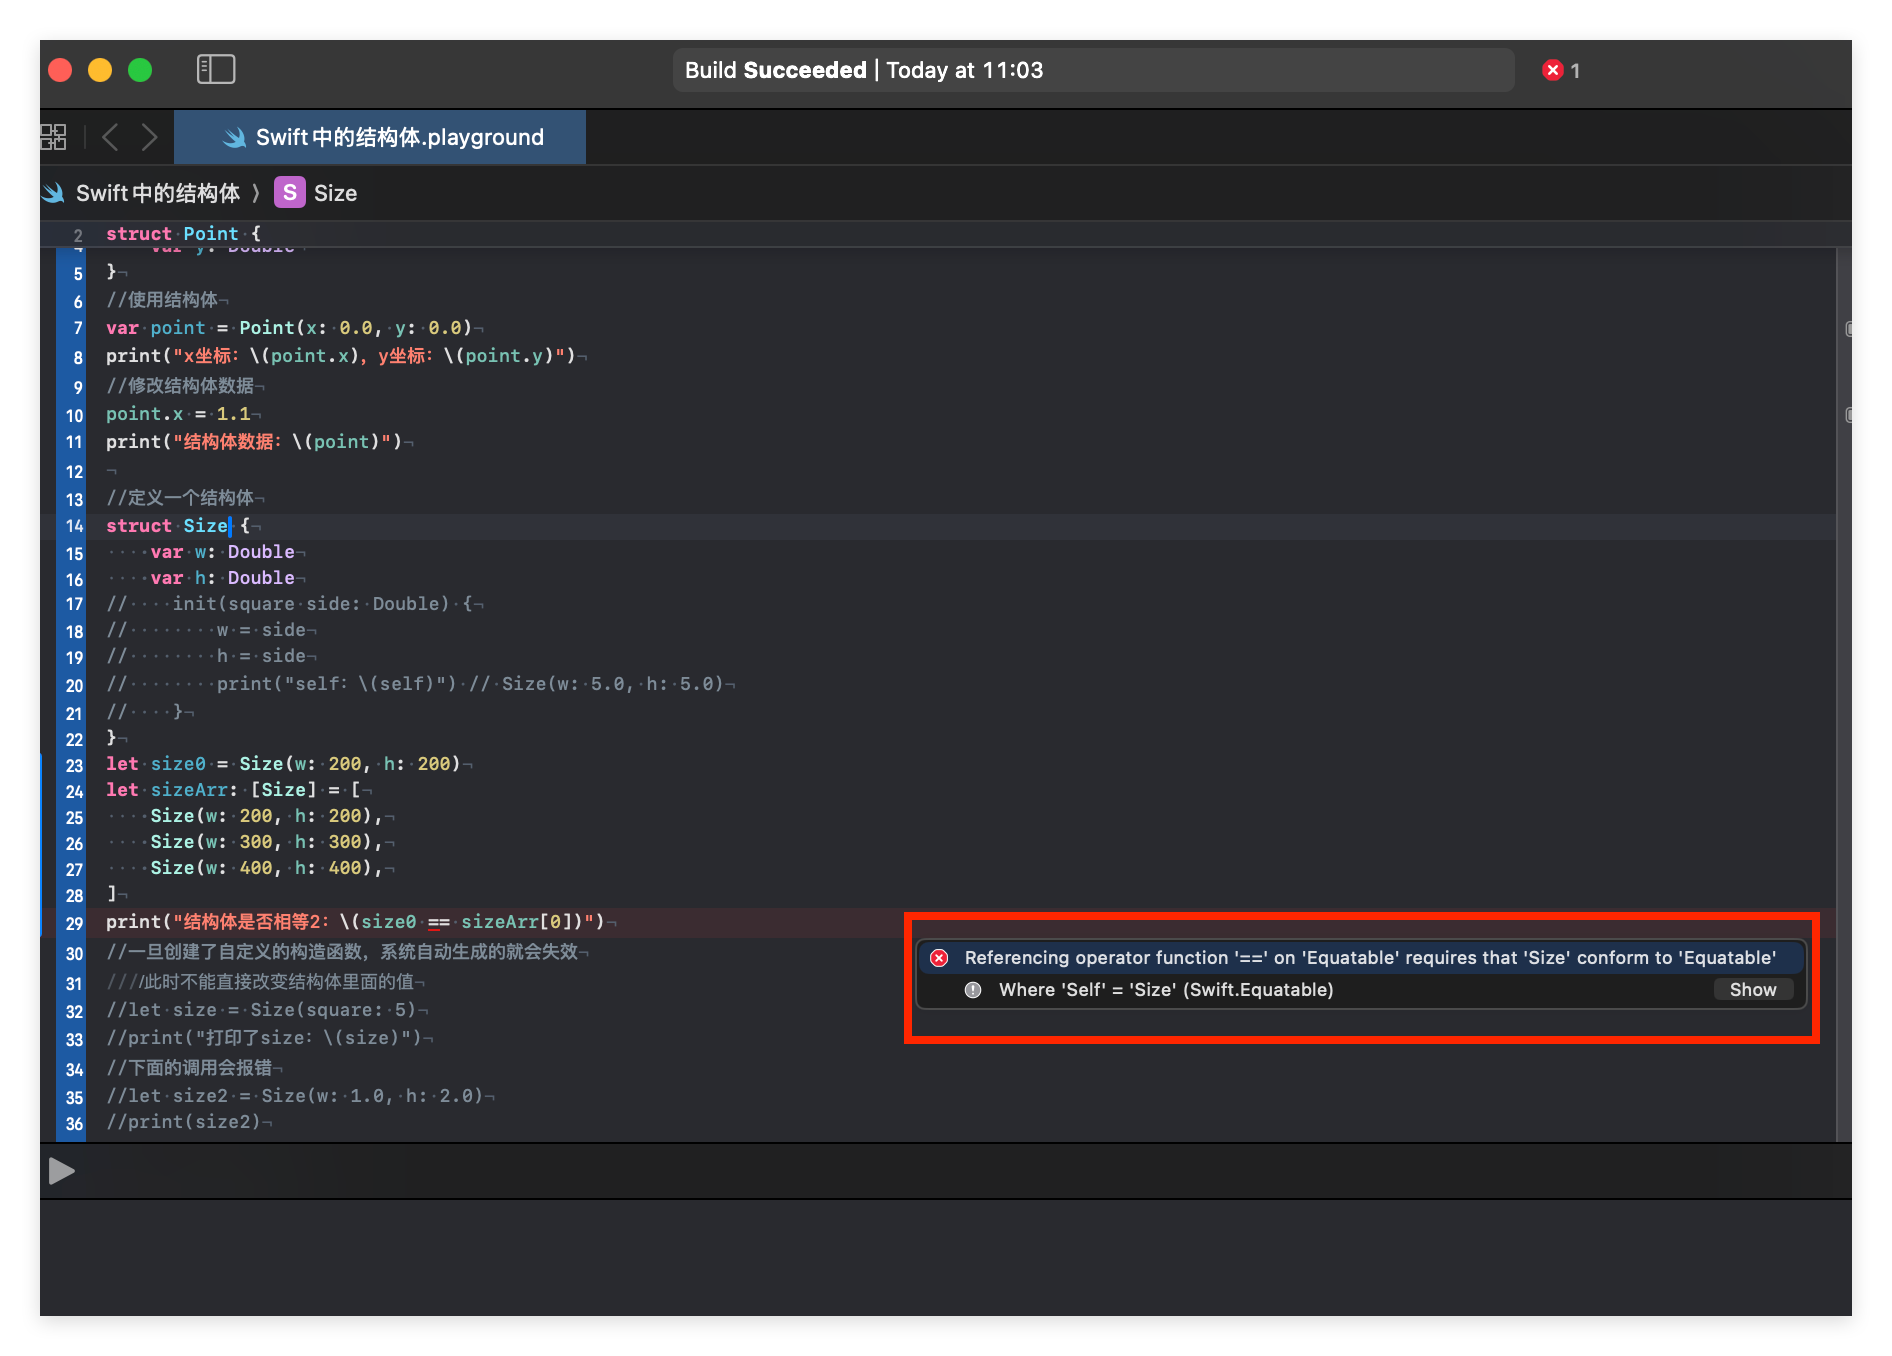Click 'let sizeArr: [Size] = [' line
The height and width of the screenshot is (1356, 1892).
pyautogui.click(x=233, y=790)
